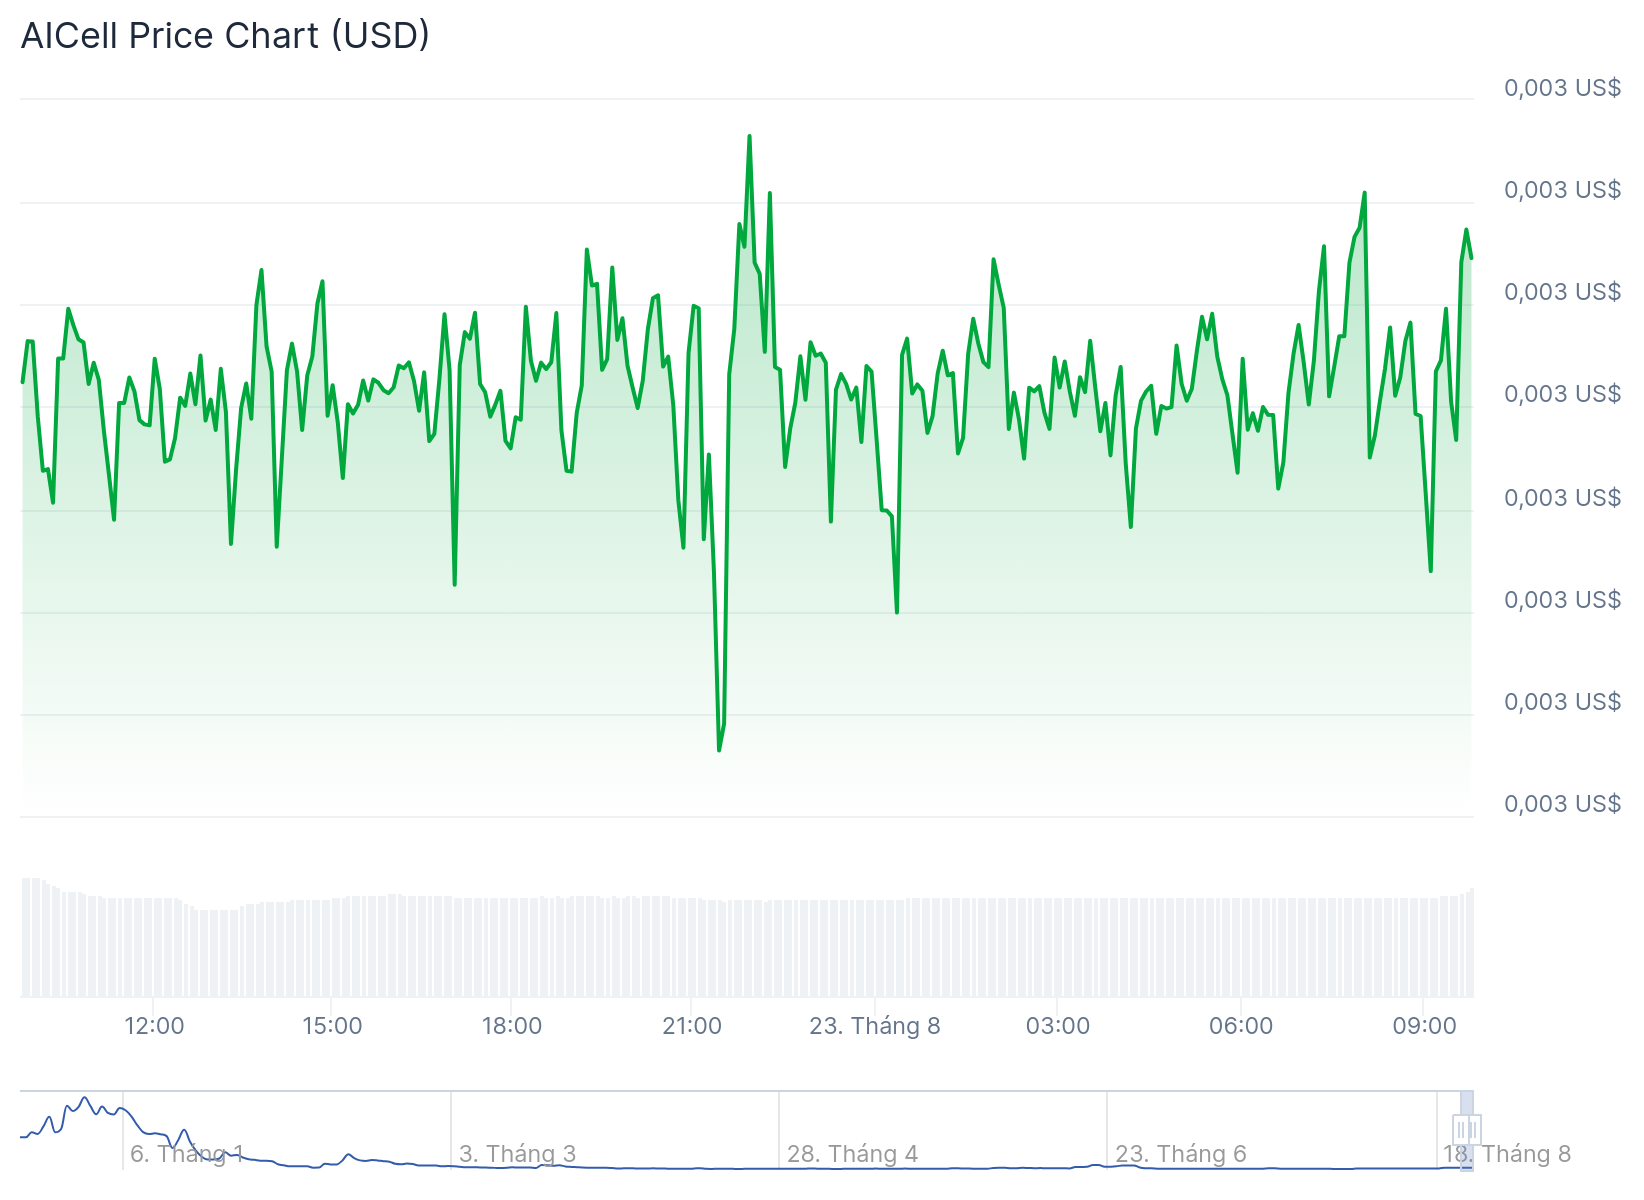1644x1200 pixels.
Task: Click the 15:00 time axis label
Action: (x=332, y=1026)
